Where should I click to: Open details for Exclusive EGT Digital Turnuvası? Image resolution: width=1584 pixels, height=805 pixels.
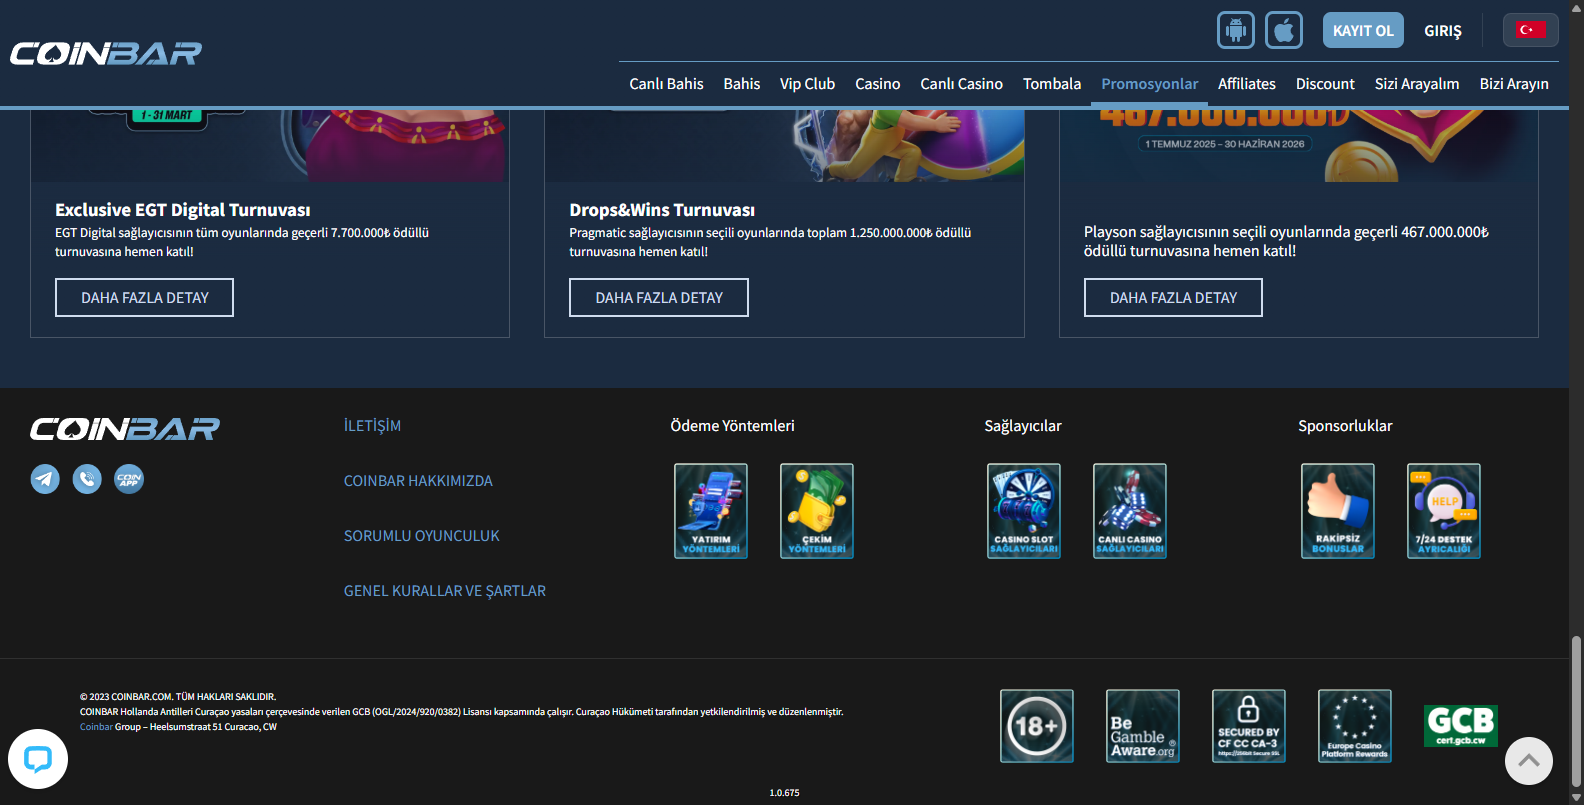pos(144,298)
